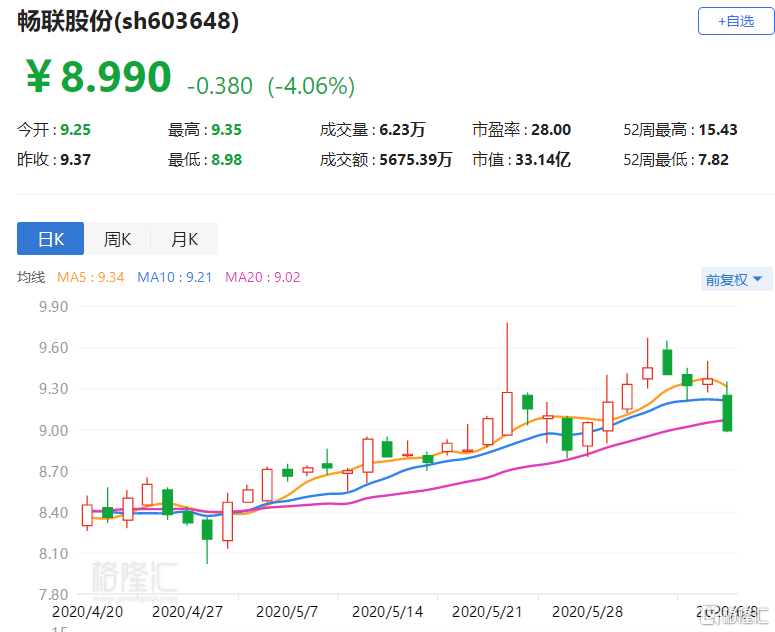775x632 pixels.
Task: Click the current price ¥8.990
Action: click(98, 77)
